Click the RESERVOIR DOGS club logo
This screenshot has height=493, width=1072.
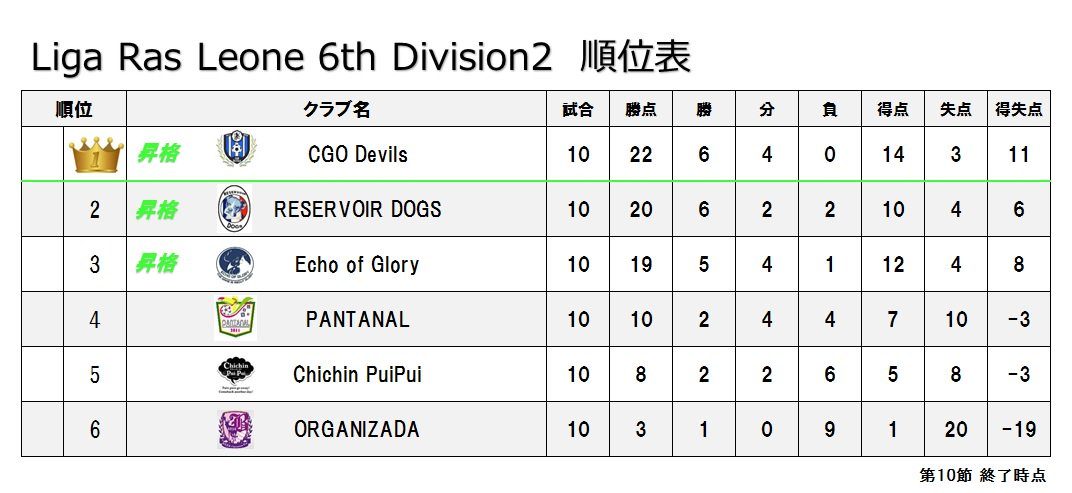(x=234, y=209)
